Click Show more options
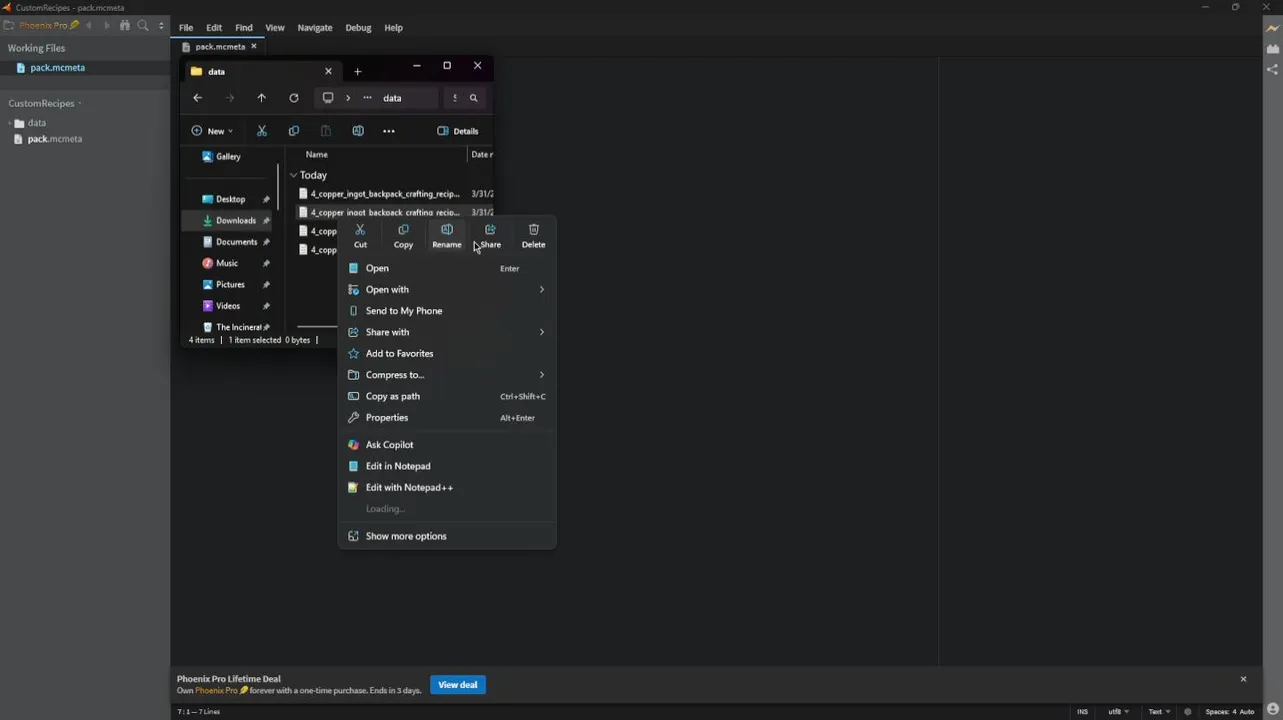1283x720 pixels. pos(447,536)
